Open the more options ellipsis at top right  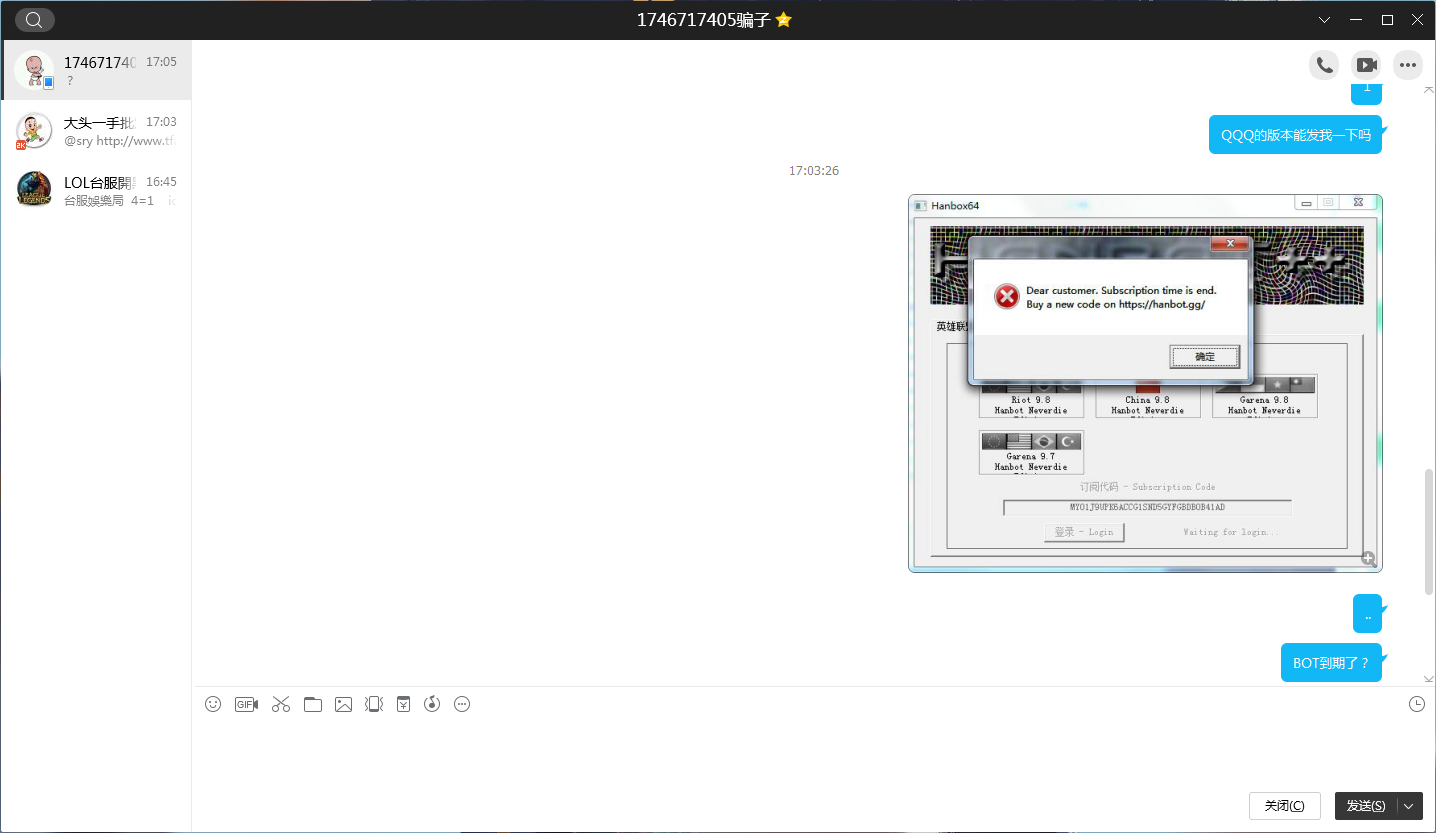(1408, 65)
